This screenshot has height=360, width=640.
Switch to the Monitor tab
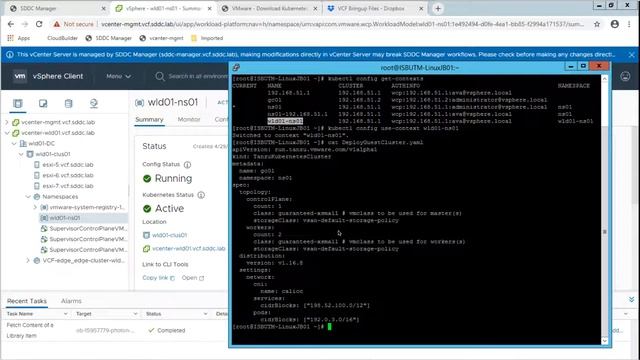coord(189,120)
